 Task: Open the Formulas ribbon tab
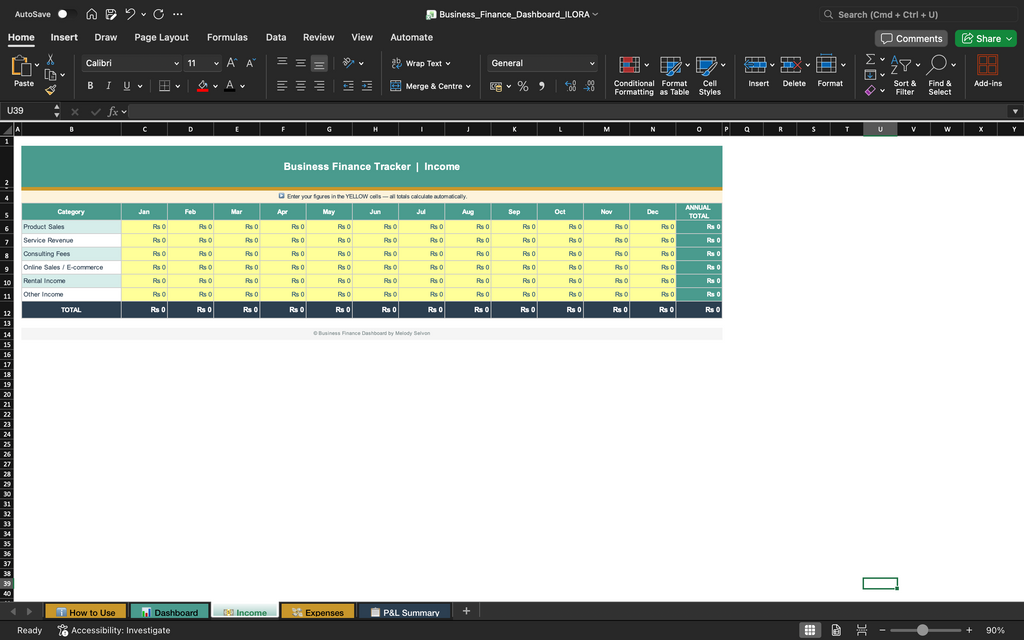pos(227,37)
